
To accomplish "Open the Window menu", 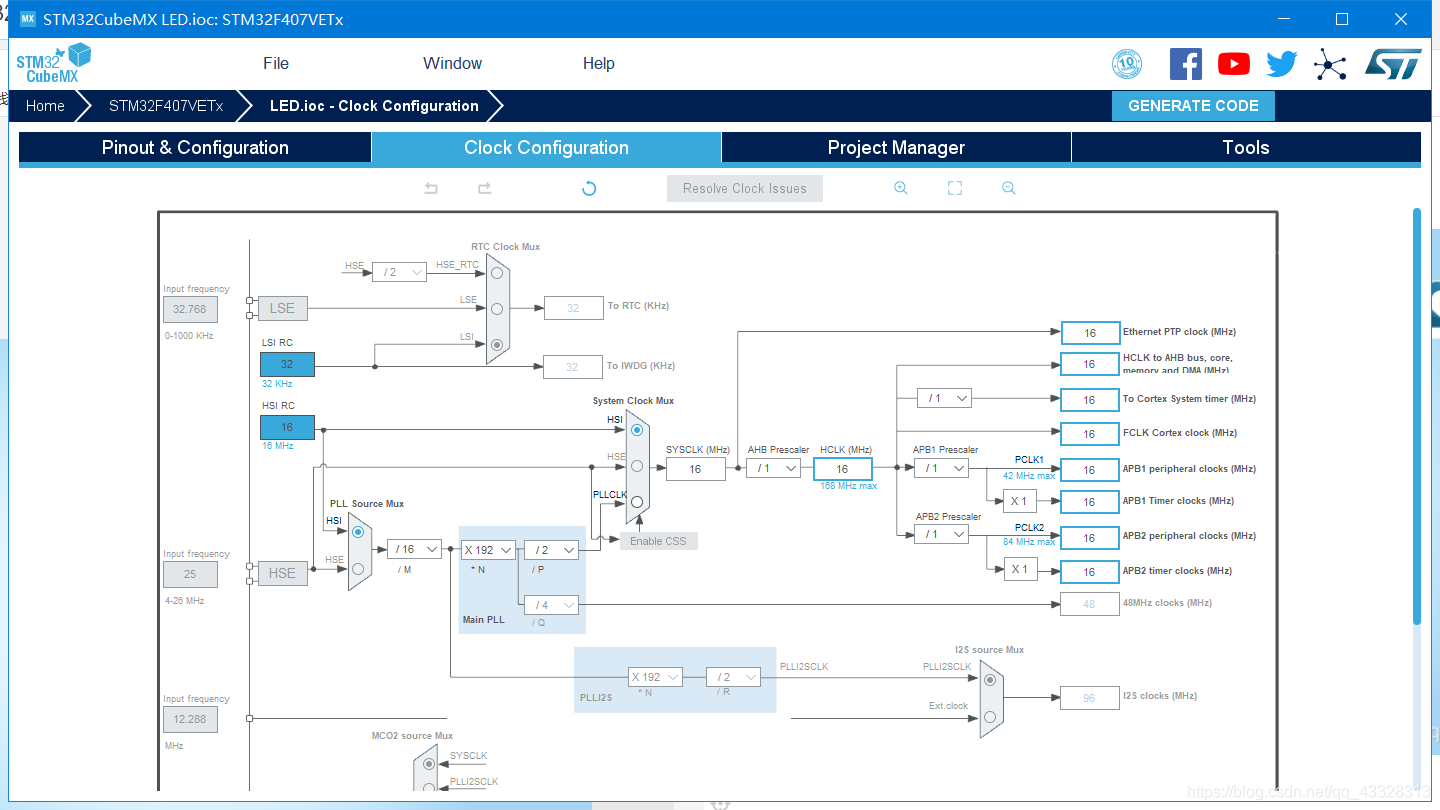I will [453, 63].
